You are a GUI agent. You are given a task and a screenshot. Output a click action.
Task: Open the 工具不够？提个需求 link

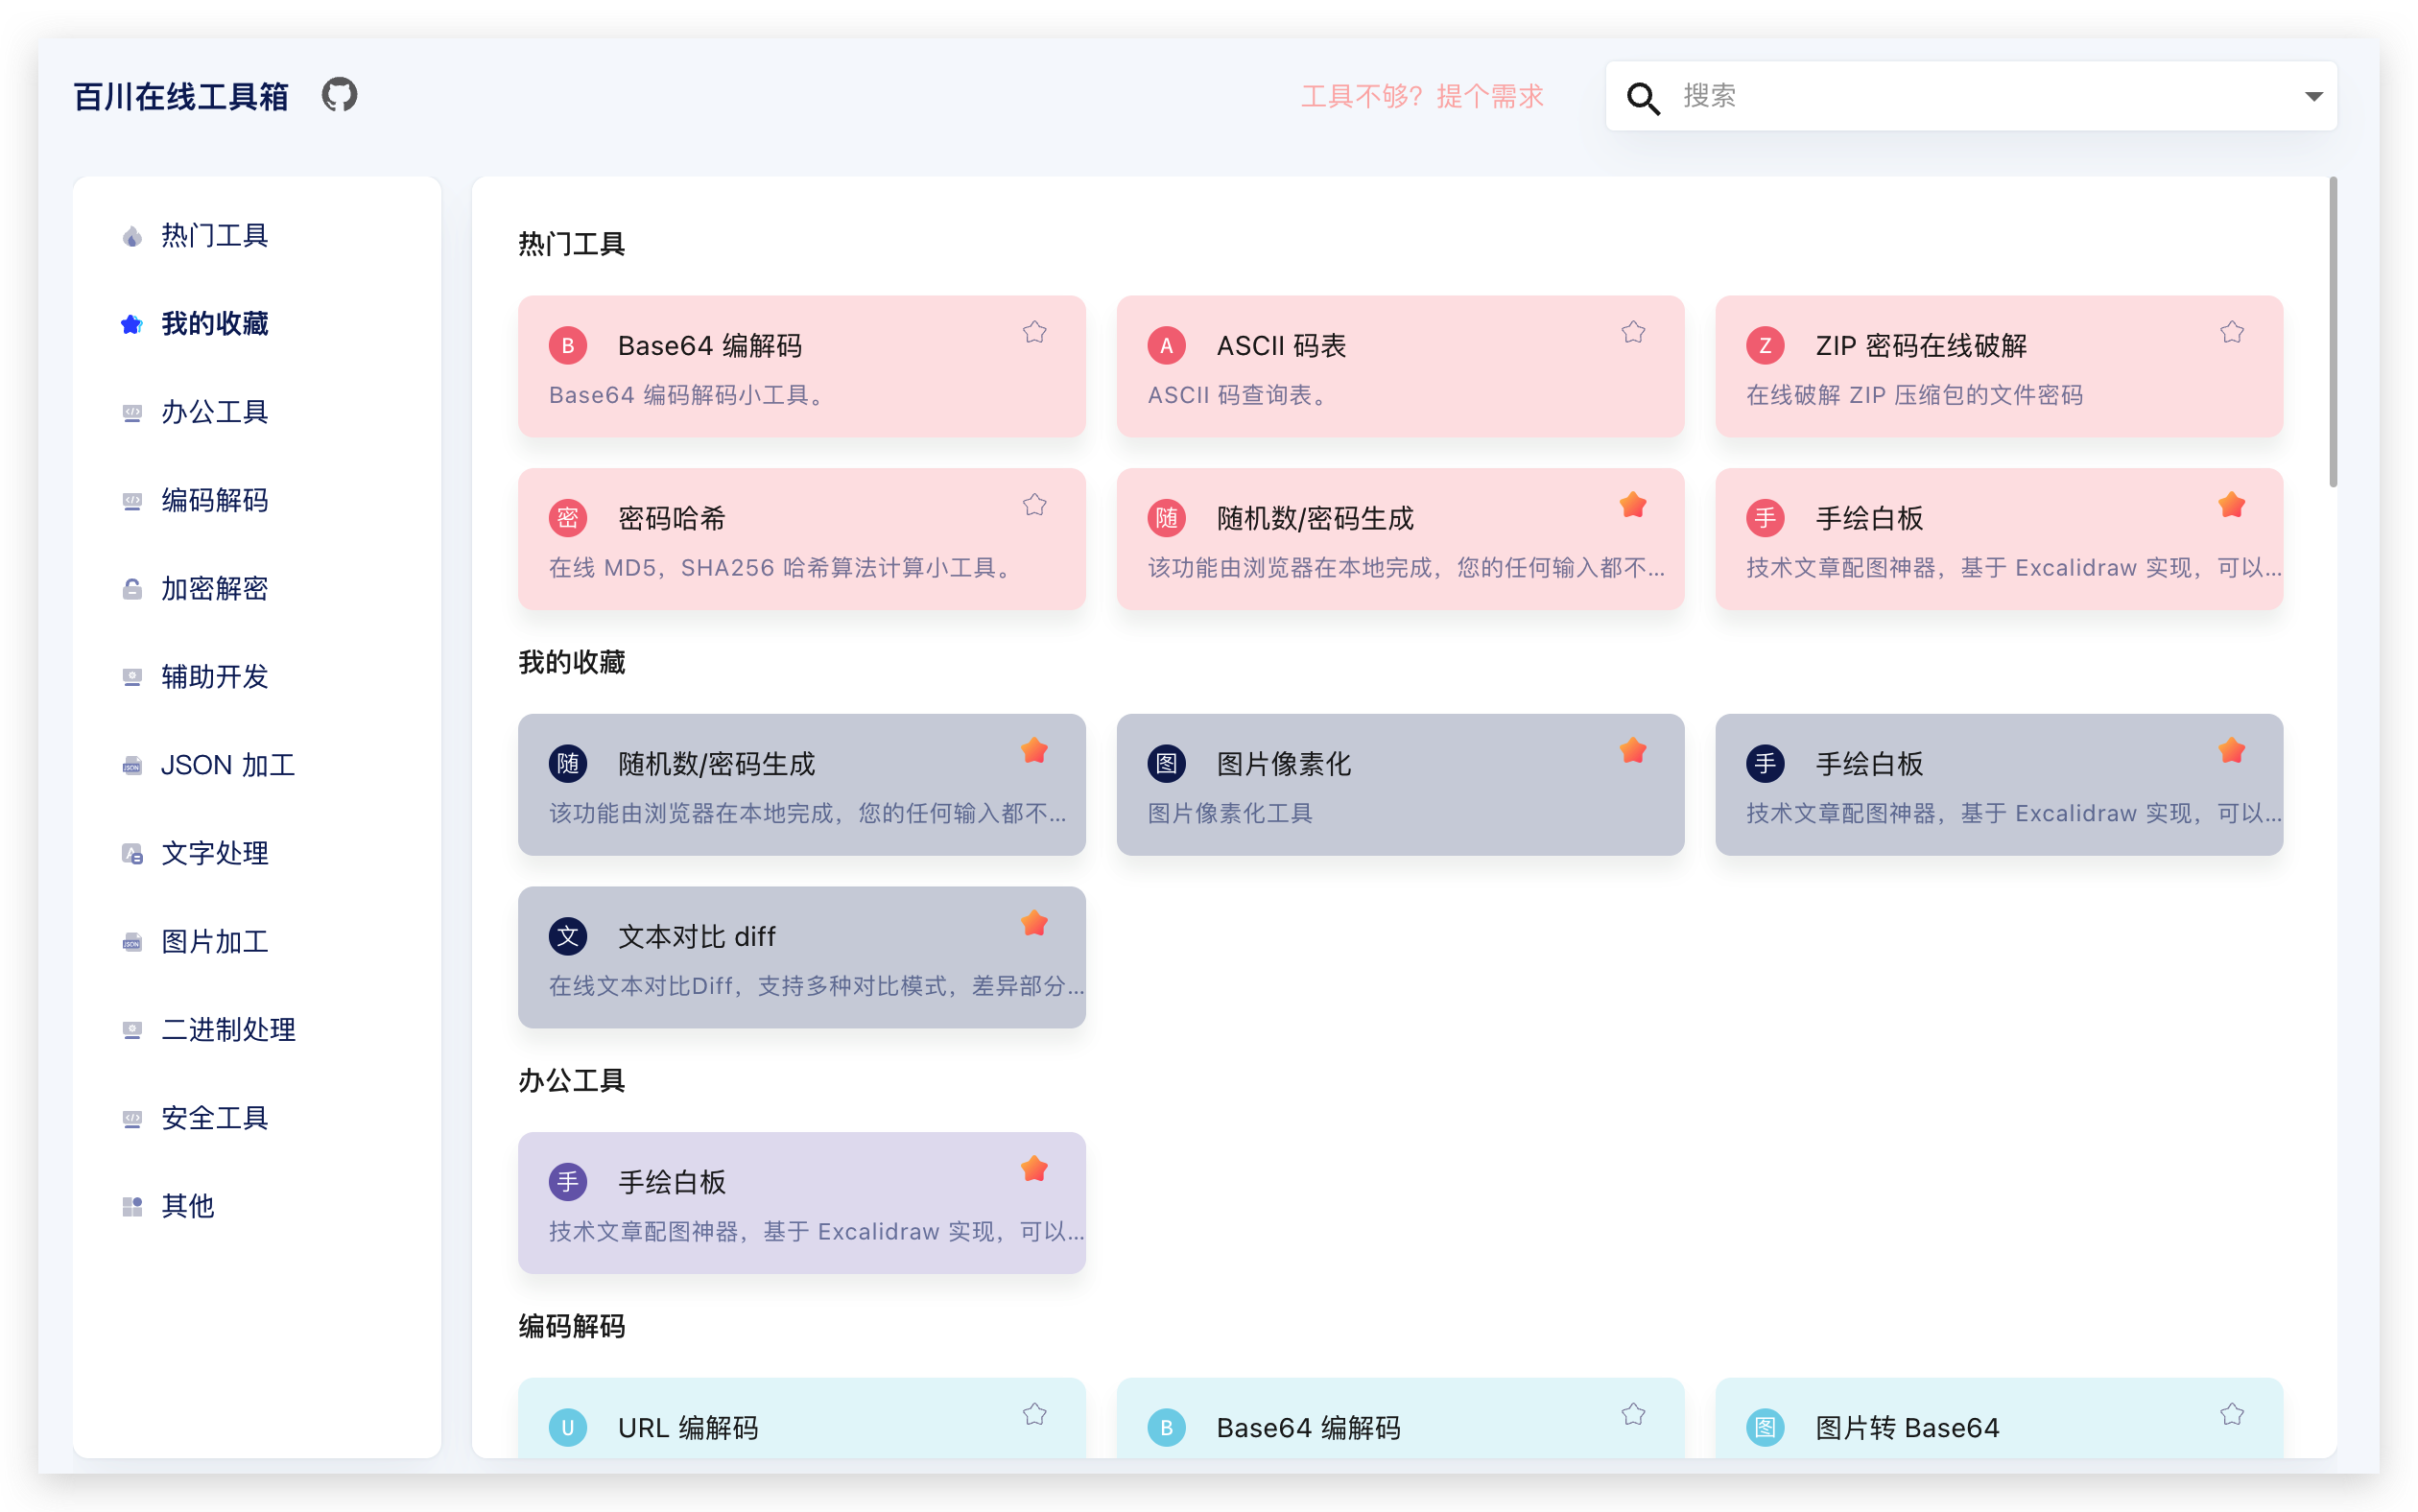click(1422, 96)
